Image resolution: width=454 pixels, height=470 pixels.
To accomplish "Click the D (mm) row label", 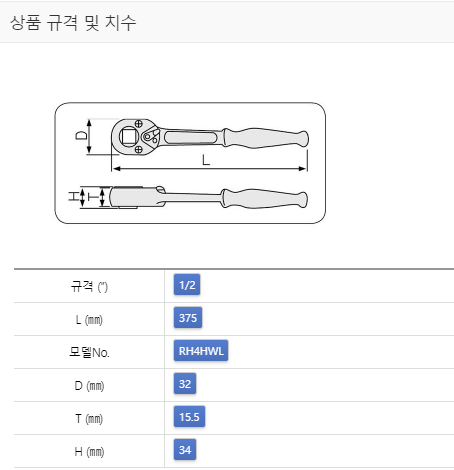I will click(x=89, y=386).
